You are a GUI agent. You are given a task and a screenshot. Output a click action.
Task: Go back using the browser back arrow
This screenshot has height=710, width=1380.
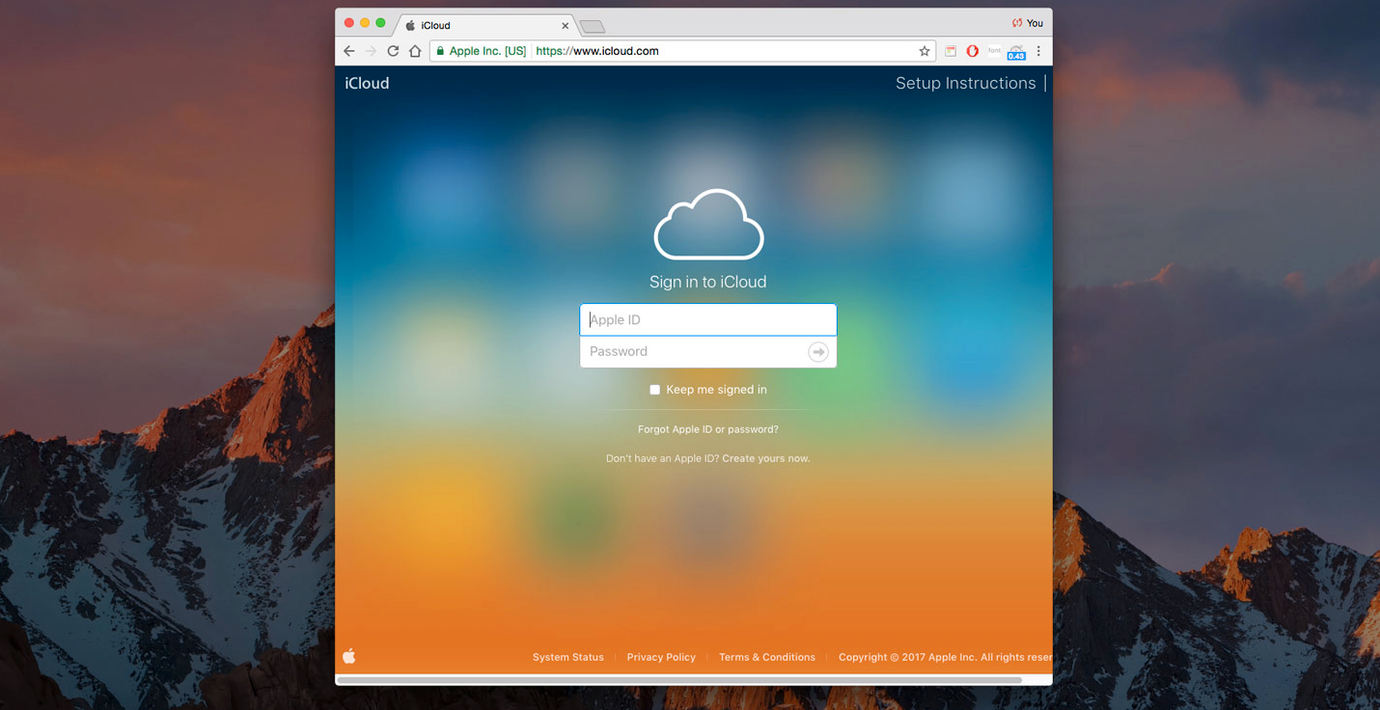[x=349, y=51]
